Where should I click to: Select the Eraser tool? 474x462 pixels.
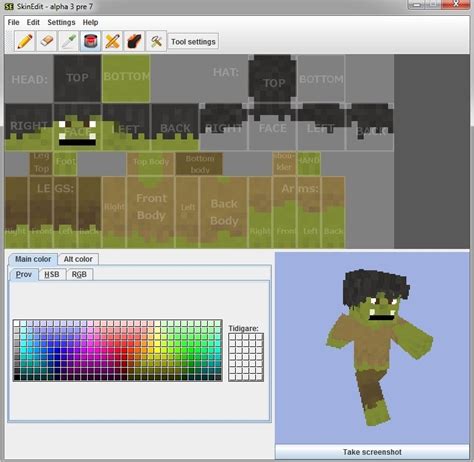click(x=46, y=41)
